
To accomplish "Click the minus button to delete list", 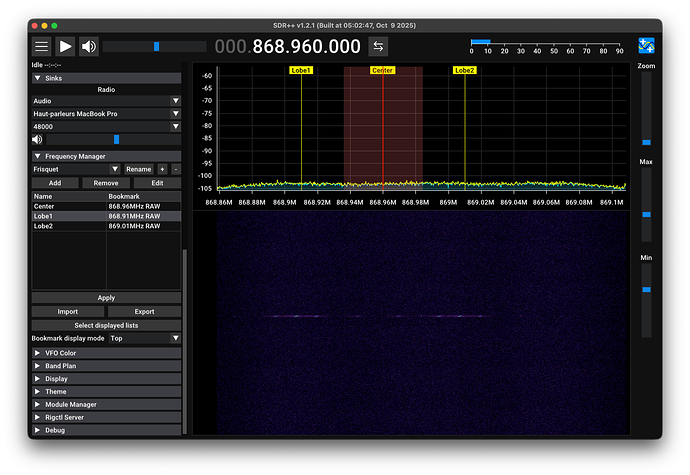I will coord(176,170).
